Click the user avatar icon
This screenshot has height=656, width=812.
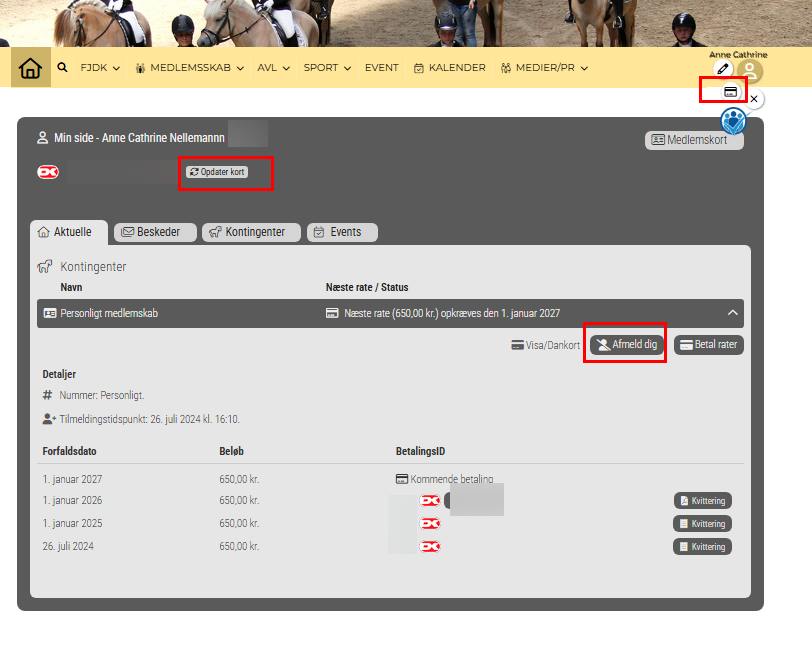(751, 71)
